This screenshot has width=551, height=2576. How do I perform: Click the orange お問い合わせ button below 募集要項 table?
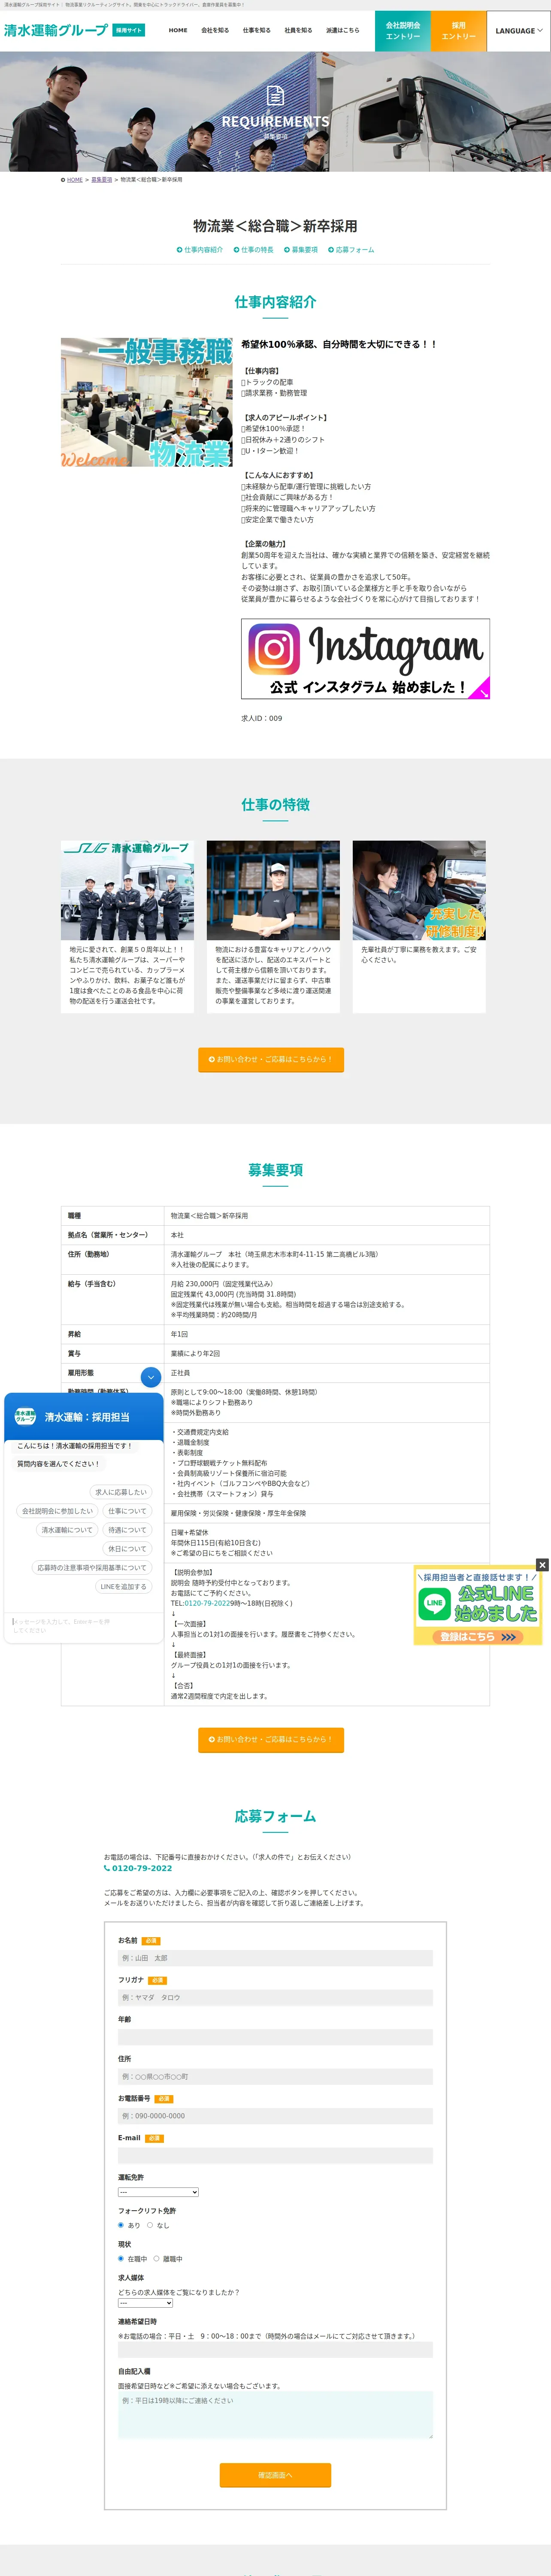tap(271, 1739)
